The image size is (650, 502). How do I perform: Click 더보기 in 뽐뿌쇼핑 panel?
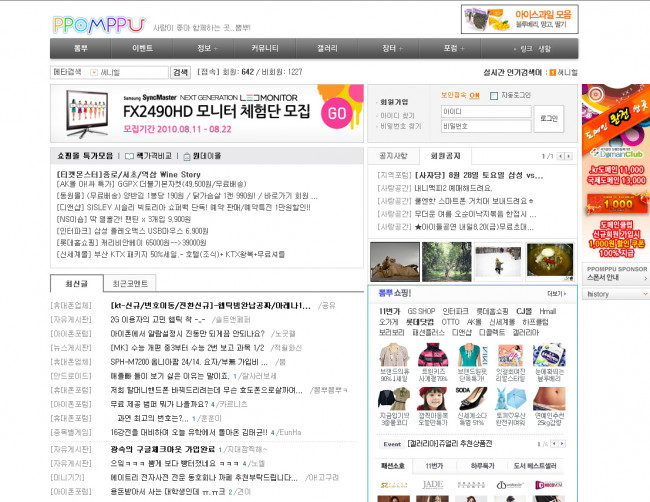556,294
